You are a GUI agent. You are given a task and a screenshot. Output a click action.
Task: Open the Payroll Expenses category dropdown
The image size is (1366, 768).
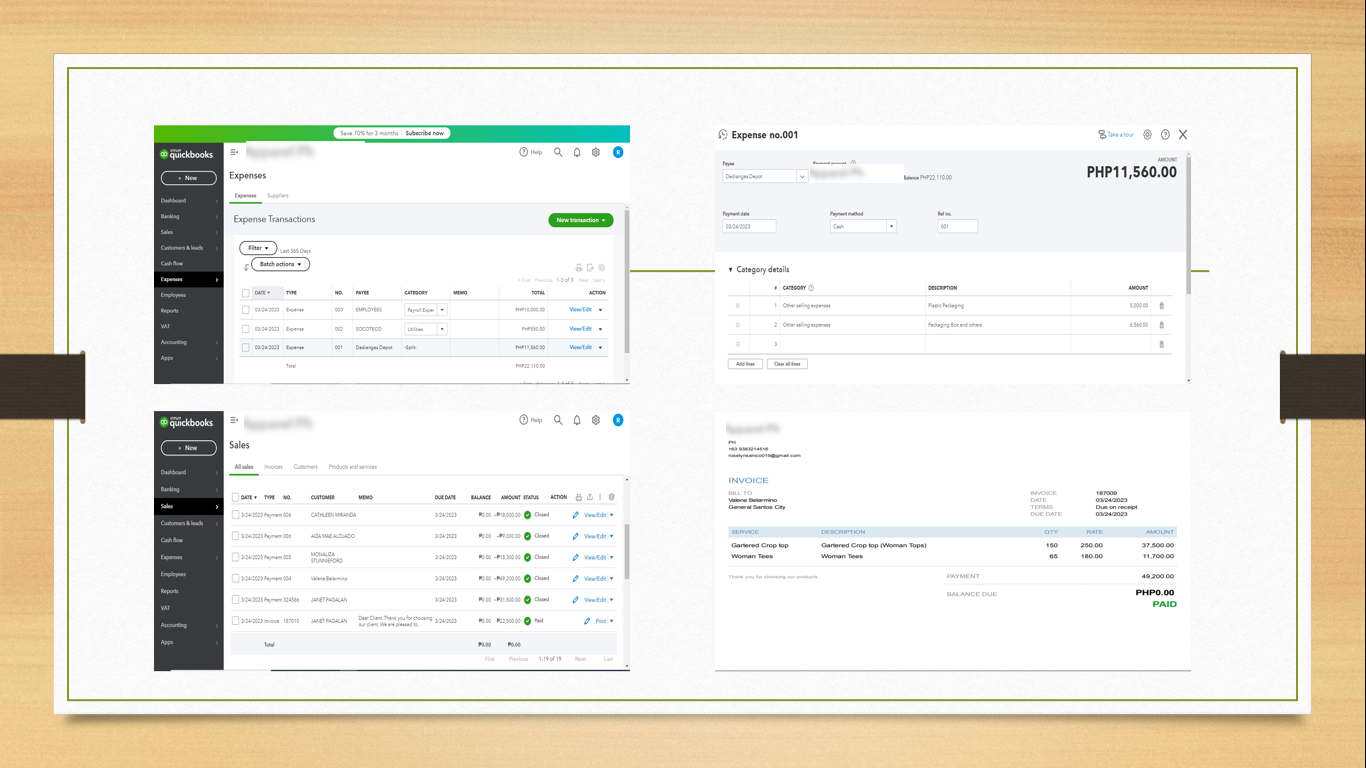pos(442,310)
